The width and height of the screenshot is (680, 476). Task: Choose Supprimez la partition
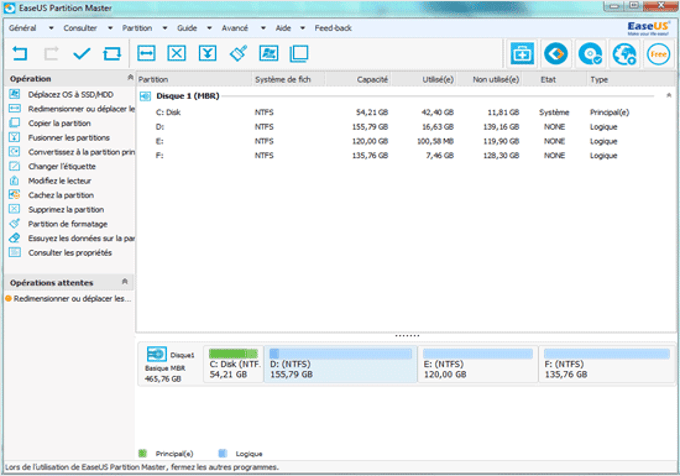[66, 209]
